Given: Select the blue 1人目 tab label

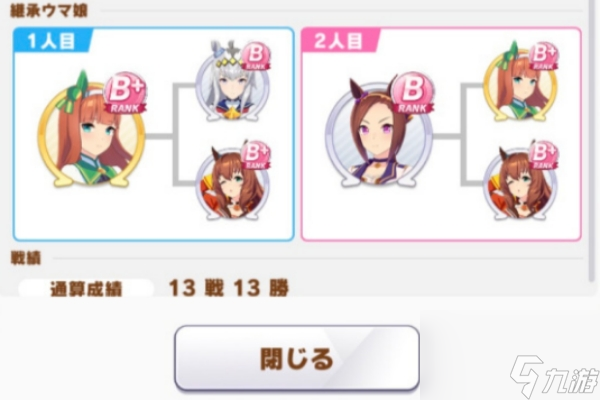Looking at the screenshot, I should (52, 41).
